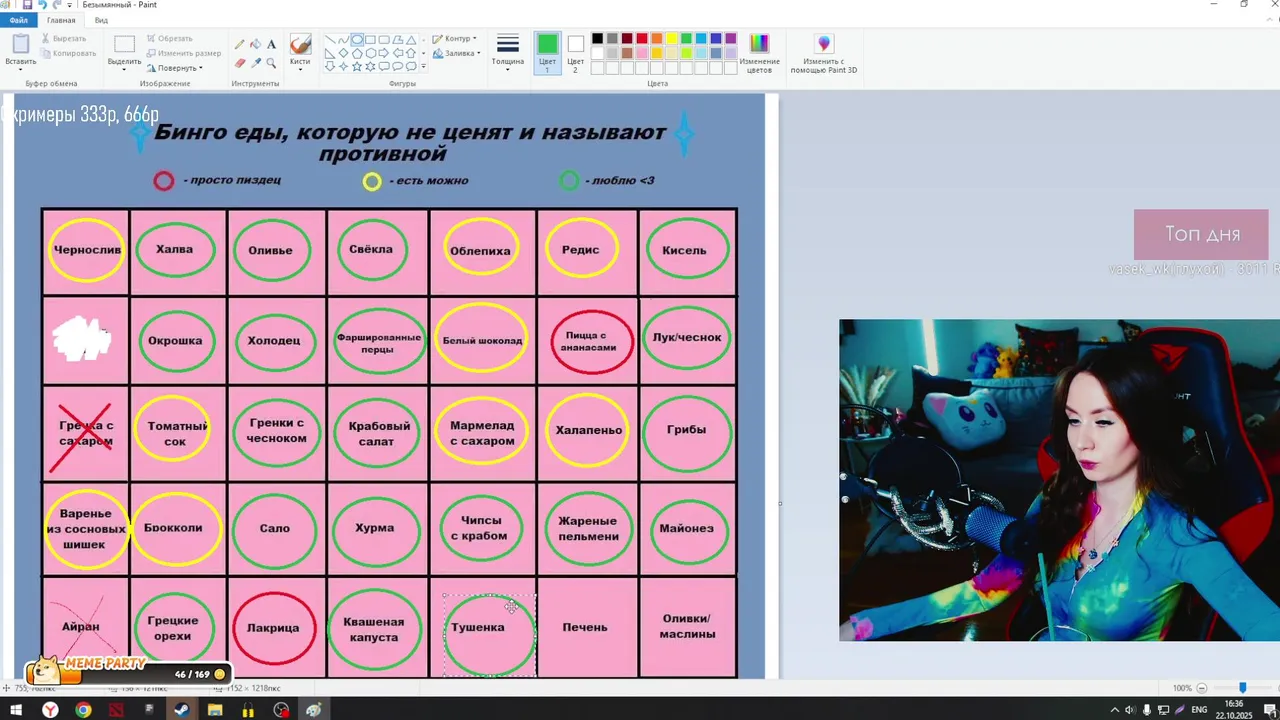This screenshot has height=720, width=1280.
Task: Undo via quick access toolbar arrow
Action: pyautogui.click(x=42, y=5)
